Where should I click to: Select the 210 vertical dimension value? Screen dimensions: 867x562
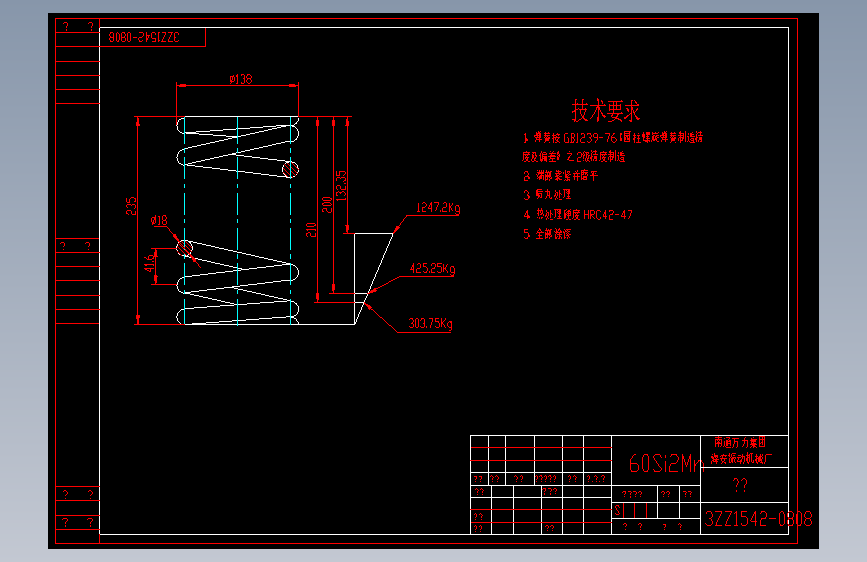point(311,230)
